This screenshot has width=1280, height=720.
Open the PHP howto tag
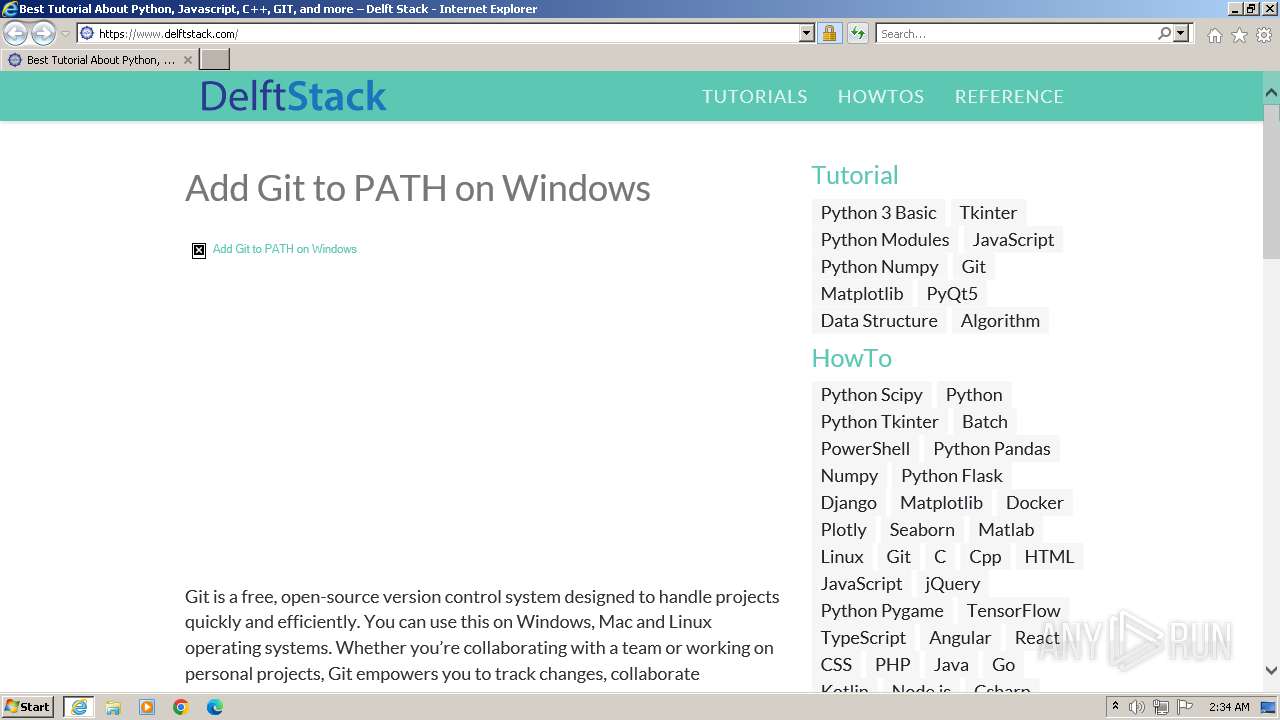[892, 664]
